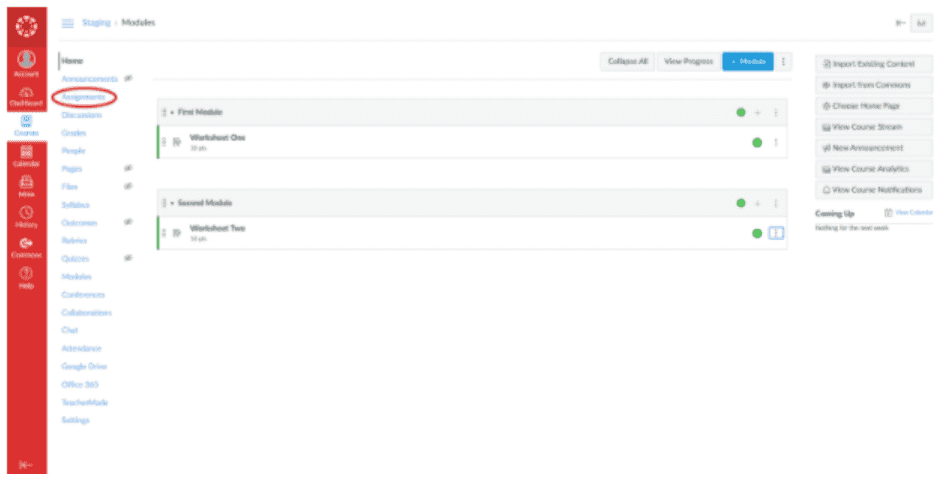Viewport: 947px width, 485px height.
Task: Open the Courses tray in global navigation
Action: [27, 126]
